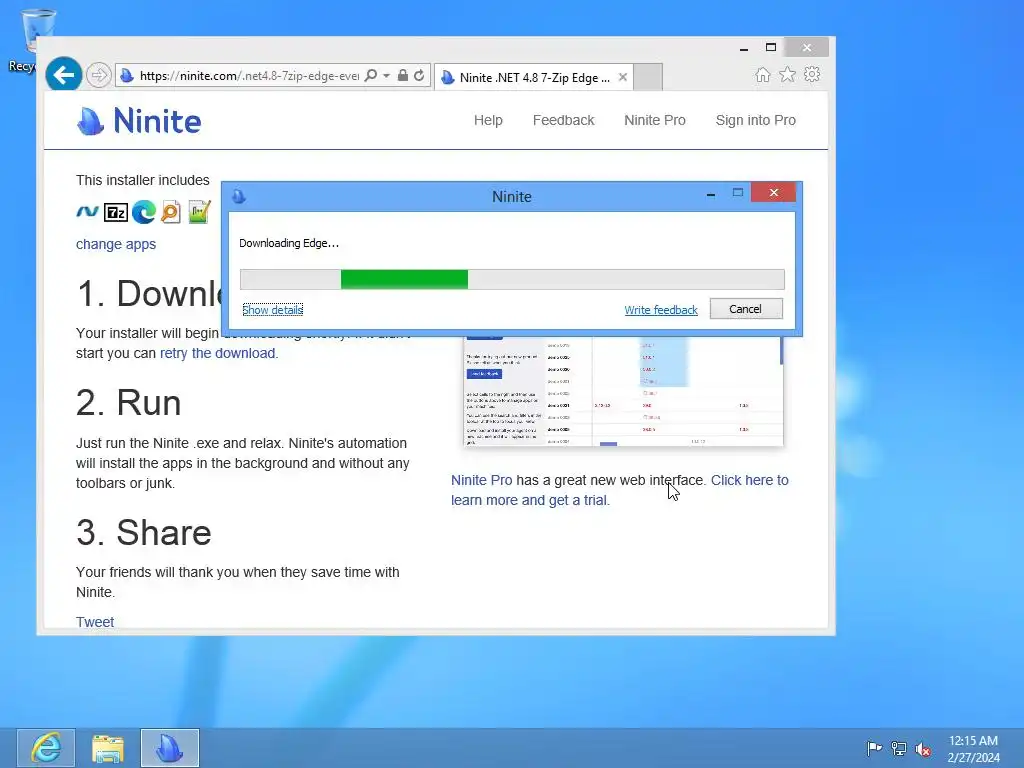Screen dimensions: 1024x768
Task: Minimize the Internet Explorer window
Action: 744,48
